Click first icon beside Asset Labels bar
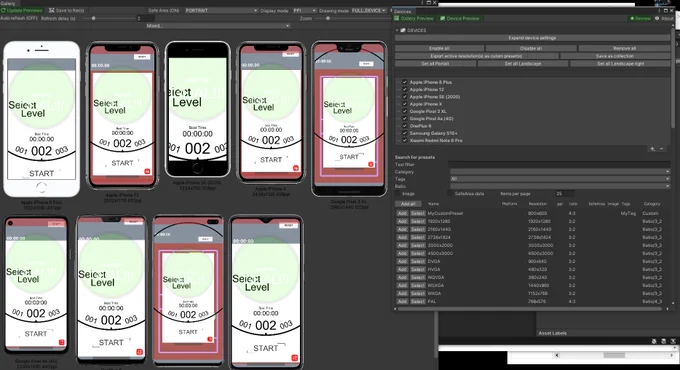Image resolution: width=680 pixels, height=370 pixels. click(x=654, y=341)
